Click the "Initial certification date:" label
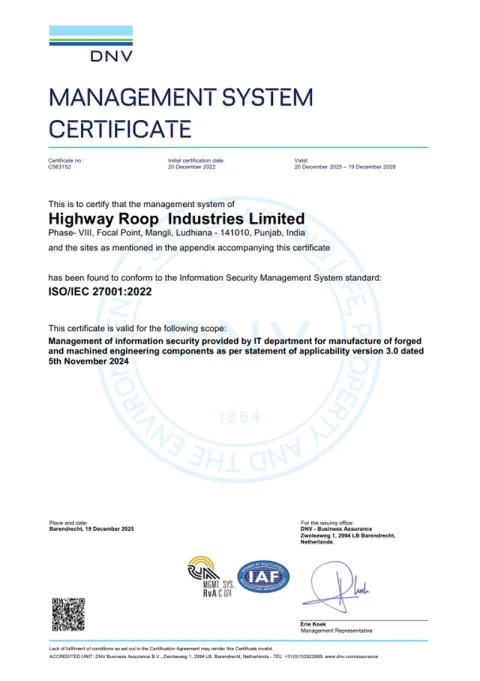This screenshot has width=480, height=681. click(x=196, y=161)
